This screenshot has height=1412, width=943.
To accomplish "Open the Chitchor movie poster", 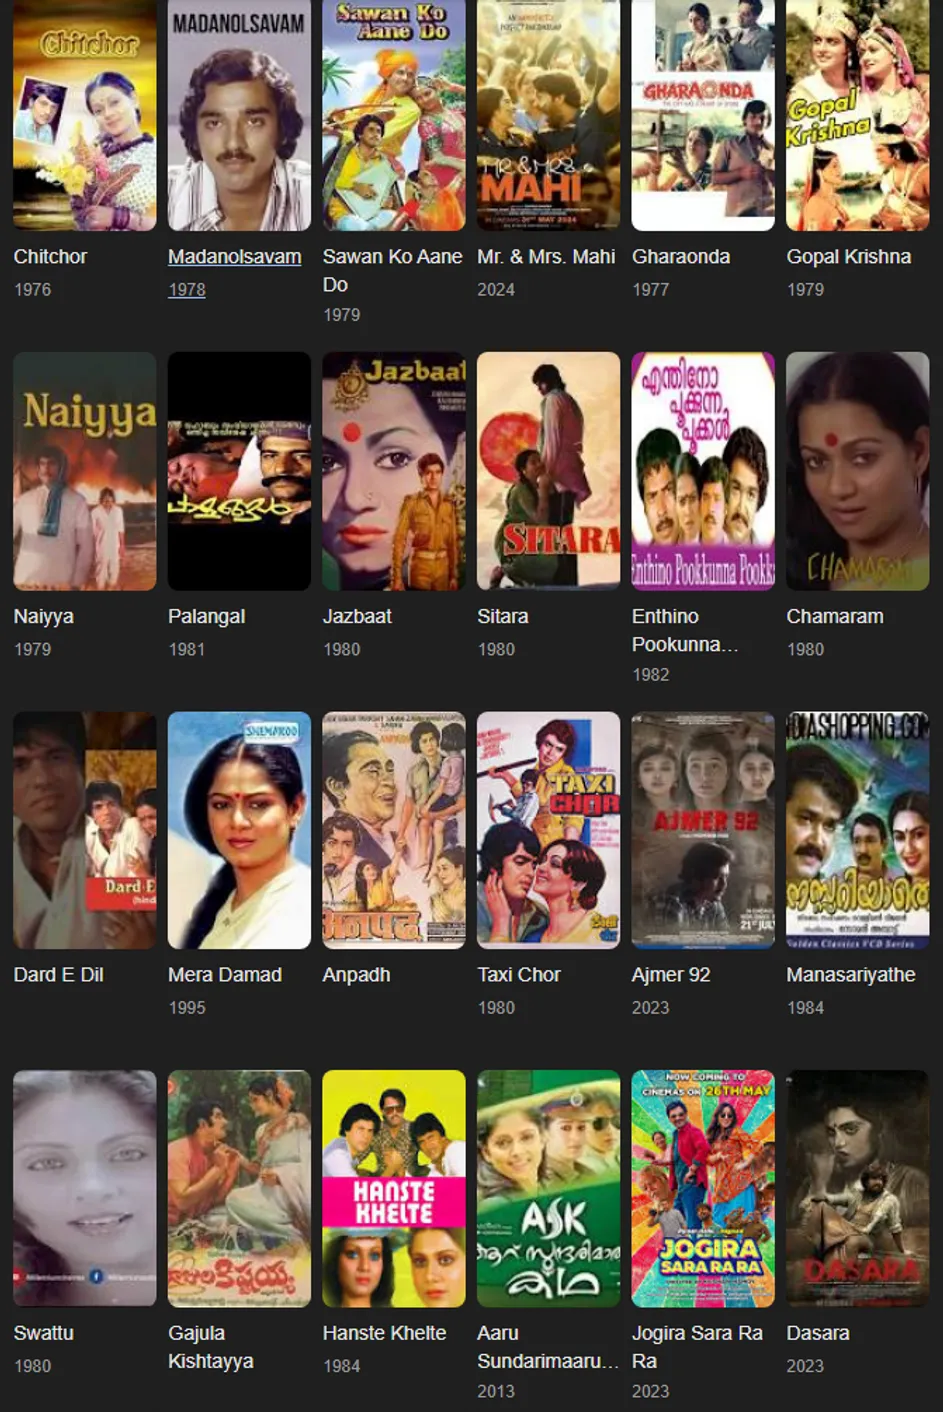I will click(x=85, y=115).
